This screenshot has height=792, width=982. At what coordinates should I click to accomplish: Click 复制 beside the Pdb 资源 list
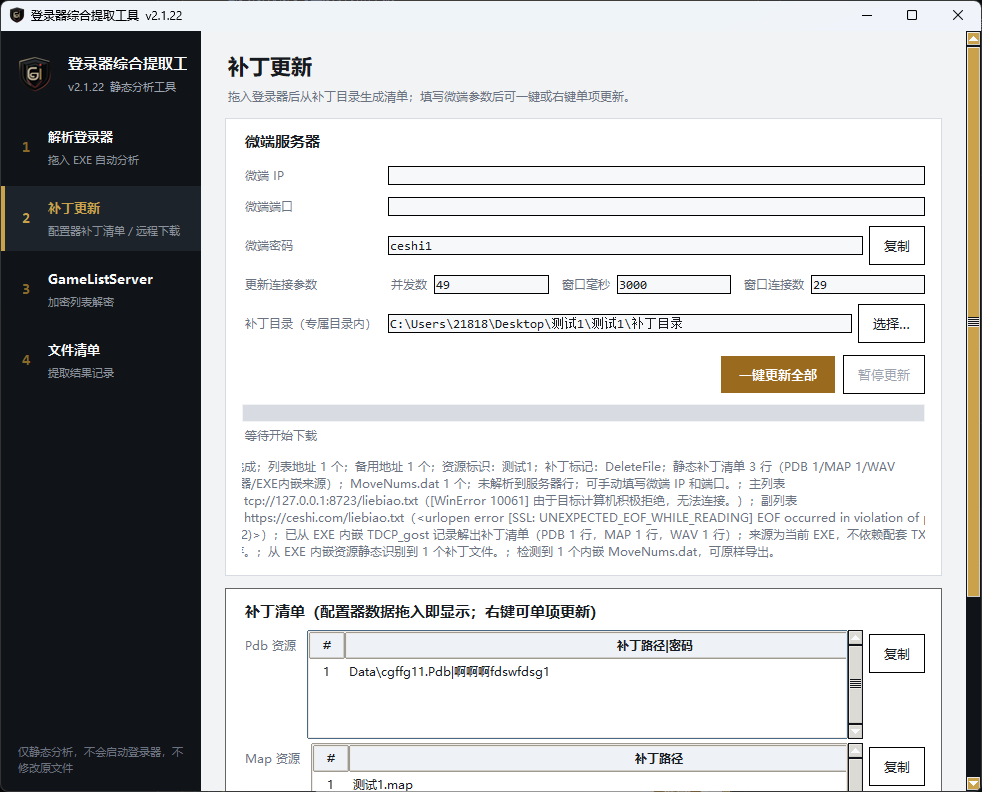click(x=896, y=654)
